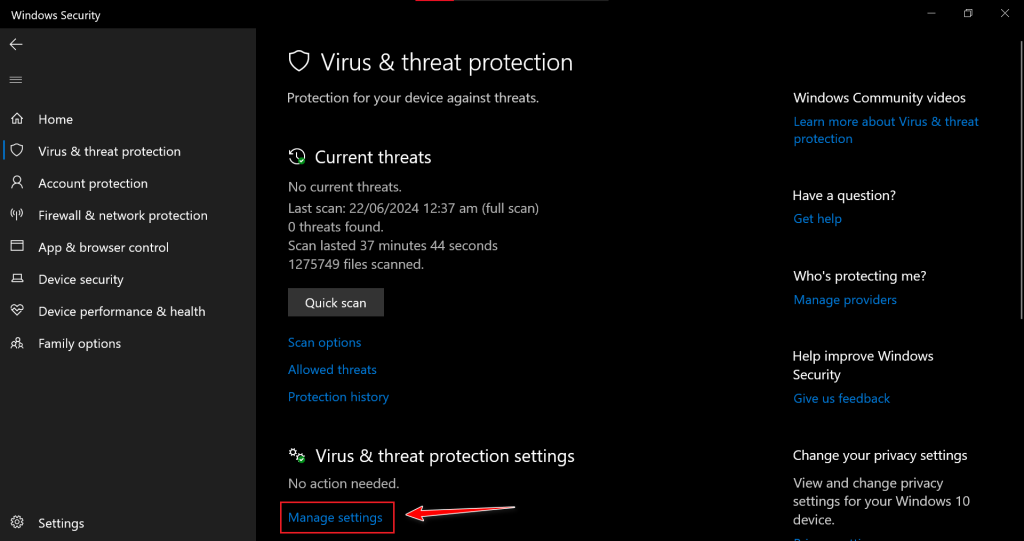View Allowed threats link
This screenshot has width=1024, height=541.
[332, 370]
